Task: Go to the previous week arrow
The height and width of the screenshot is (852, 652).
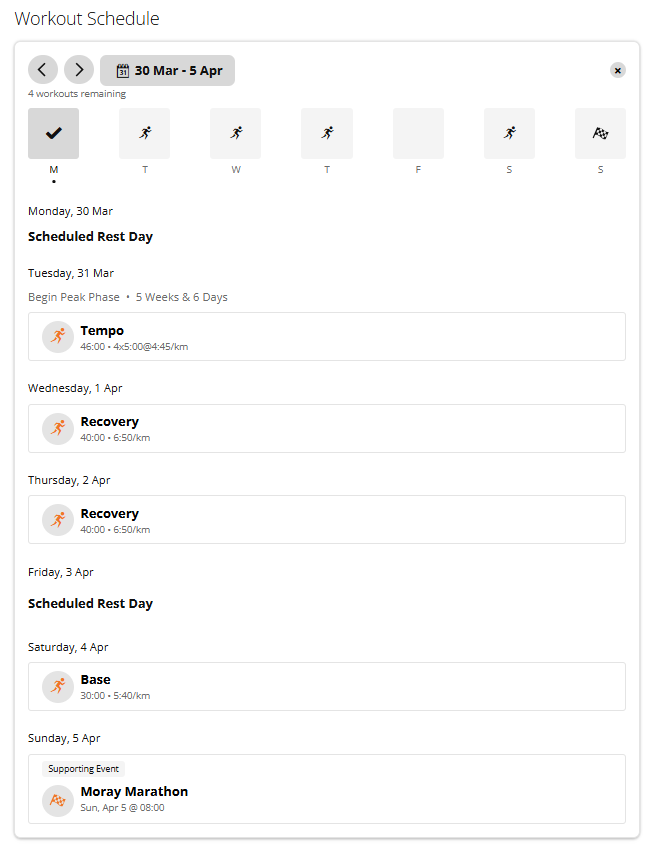Action: click(42, 70)
